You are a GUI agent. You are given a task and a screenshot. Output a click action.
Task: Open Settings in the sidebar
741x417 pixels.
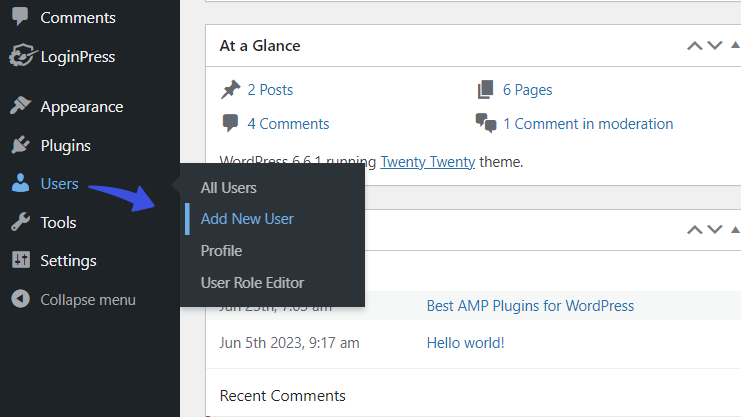(69, 261)
